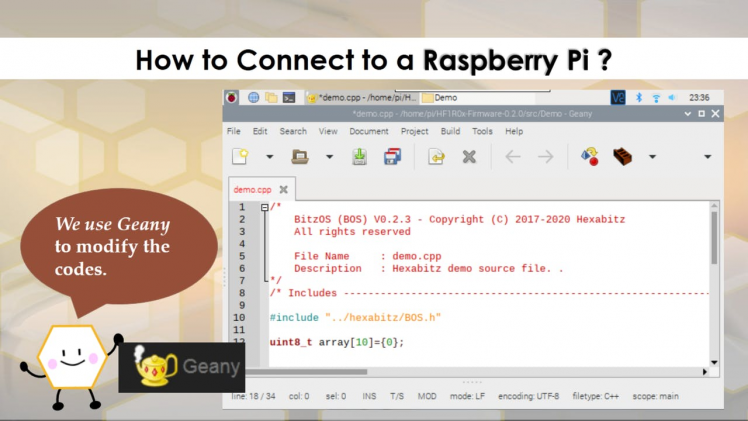Image resolution: width=748 pixels, height=421 pixels.
Task: Close the current file toolbar icon
Action: pyautogui.click(x=469, y=156)
